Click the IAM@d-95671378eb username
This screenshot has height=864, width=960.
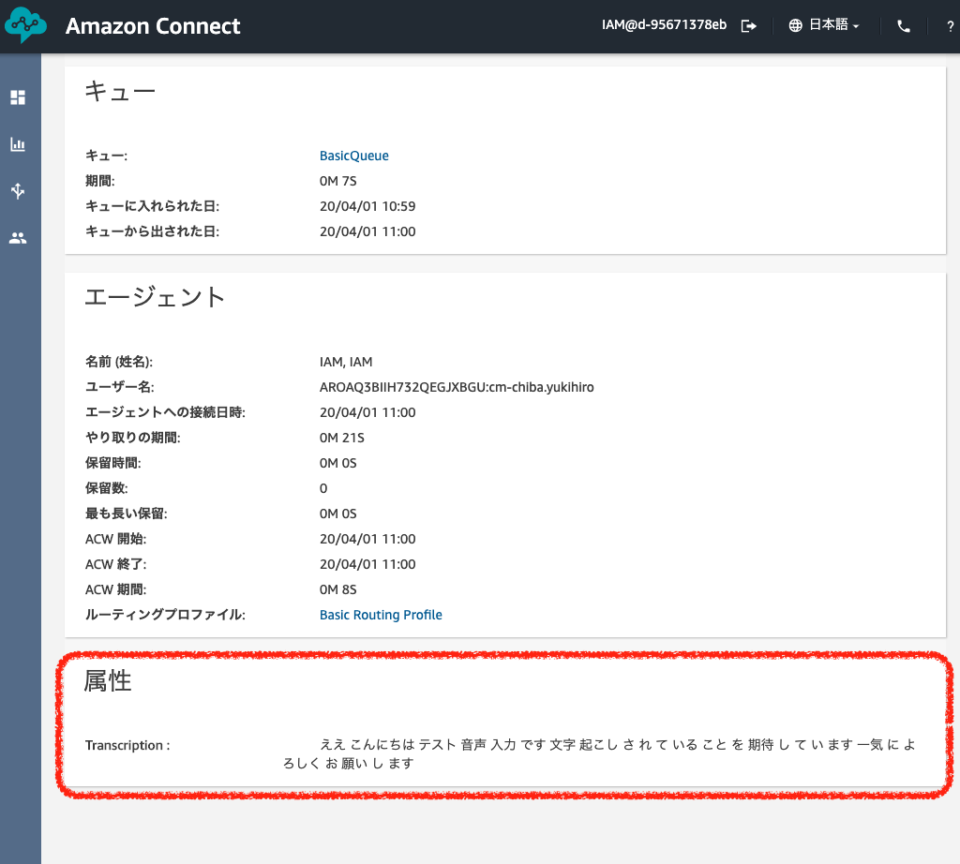click(664, 25)
